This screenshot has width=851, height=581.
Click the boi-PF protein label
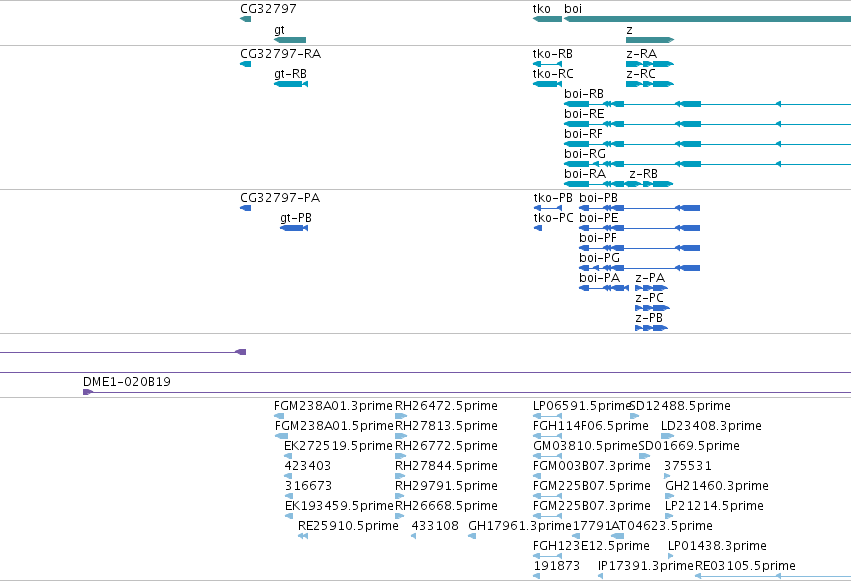(598, 238)
